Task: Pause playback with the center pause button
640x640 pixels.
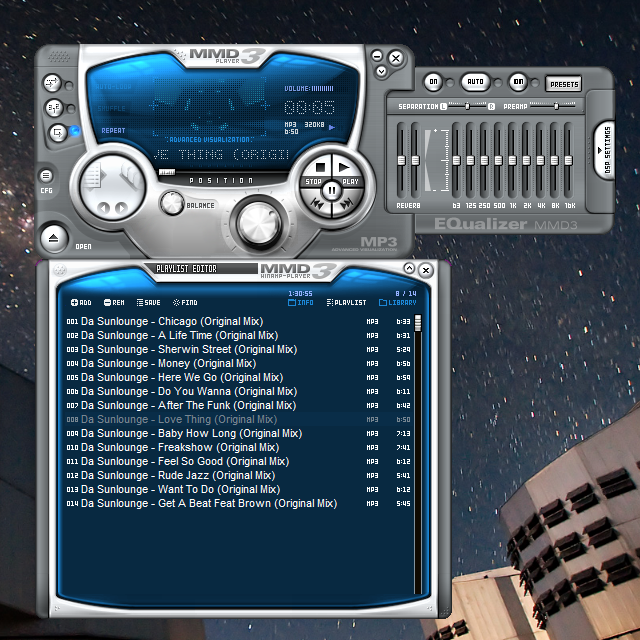Action: pos(332,190)
